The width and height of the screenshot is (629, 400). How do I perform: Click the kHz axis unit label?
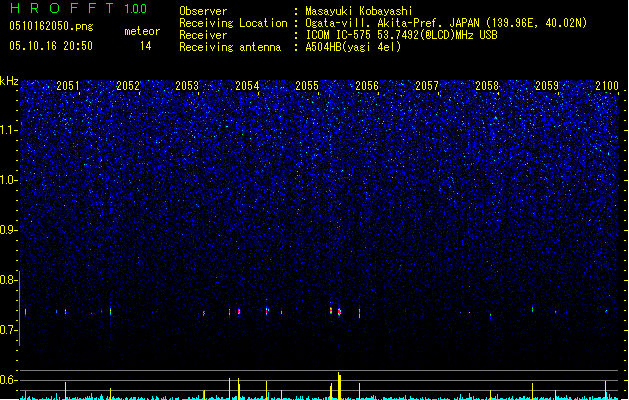pos(9,81)
